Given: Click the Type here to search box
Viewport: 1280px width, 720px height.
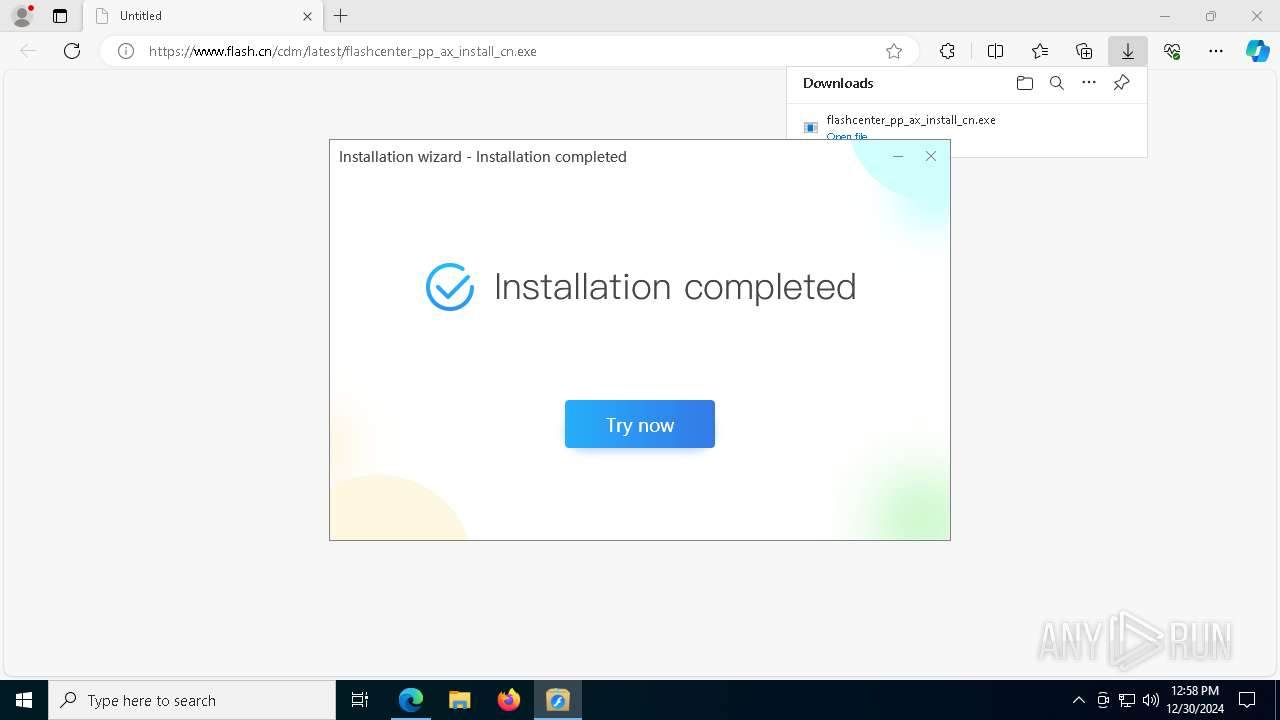Looking at the screenshot, I should click(x=192, y=700).
